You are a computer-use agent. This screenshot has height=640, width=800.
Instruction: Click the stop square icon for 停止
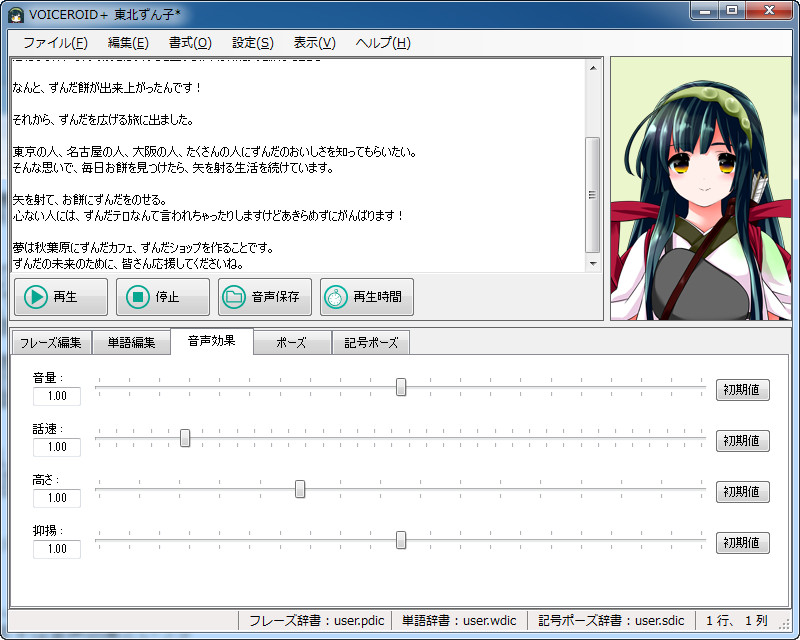[x=138, y=297]
